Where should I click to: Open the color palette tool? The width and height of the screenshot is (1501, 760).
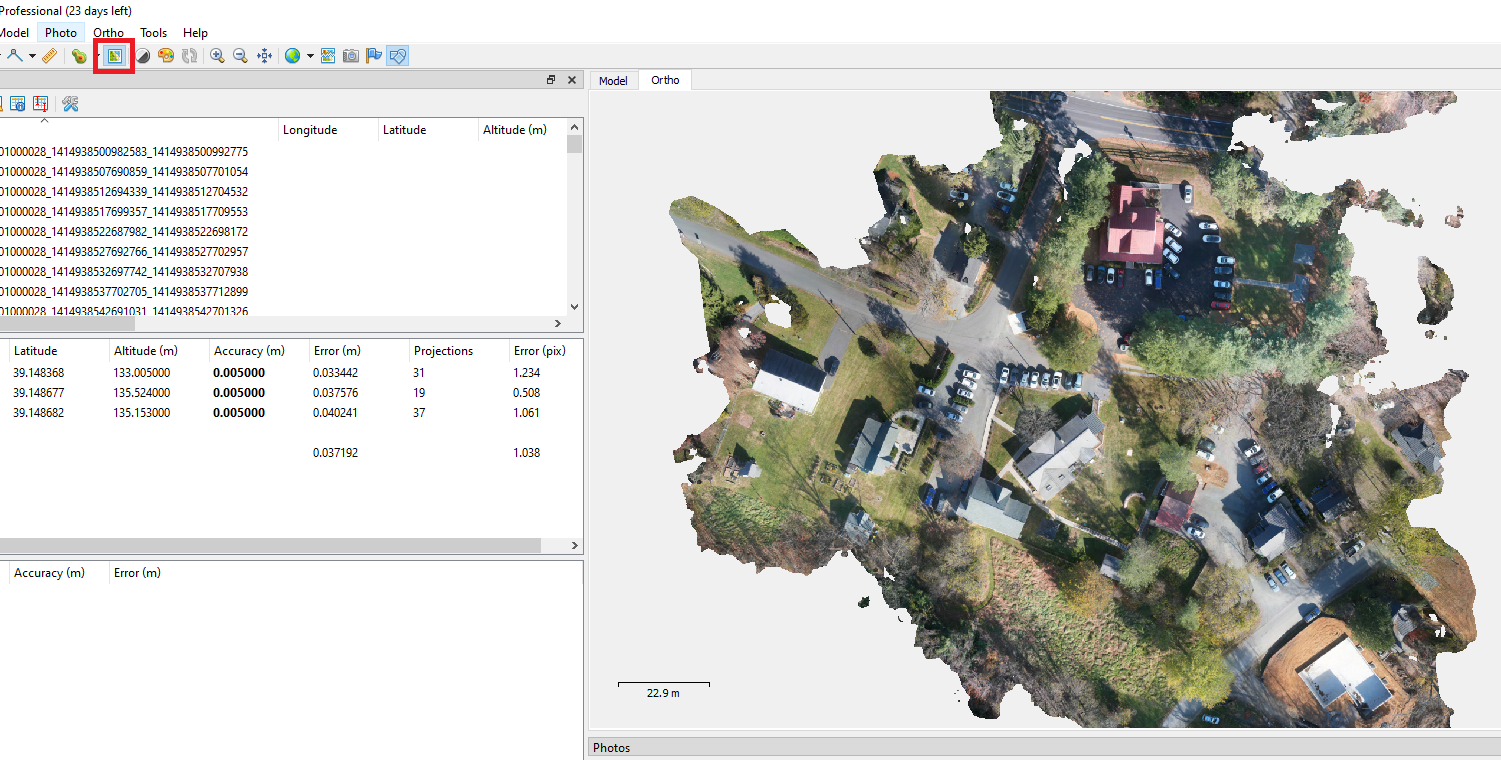[x=166, y=56]
